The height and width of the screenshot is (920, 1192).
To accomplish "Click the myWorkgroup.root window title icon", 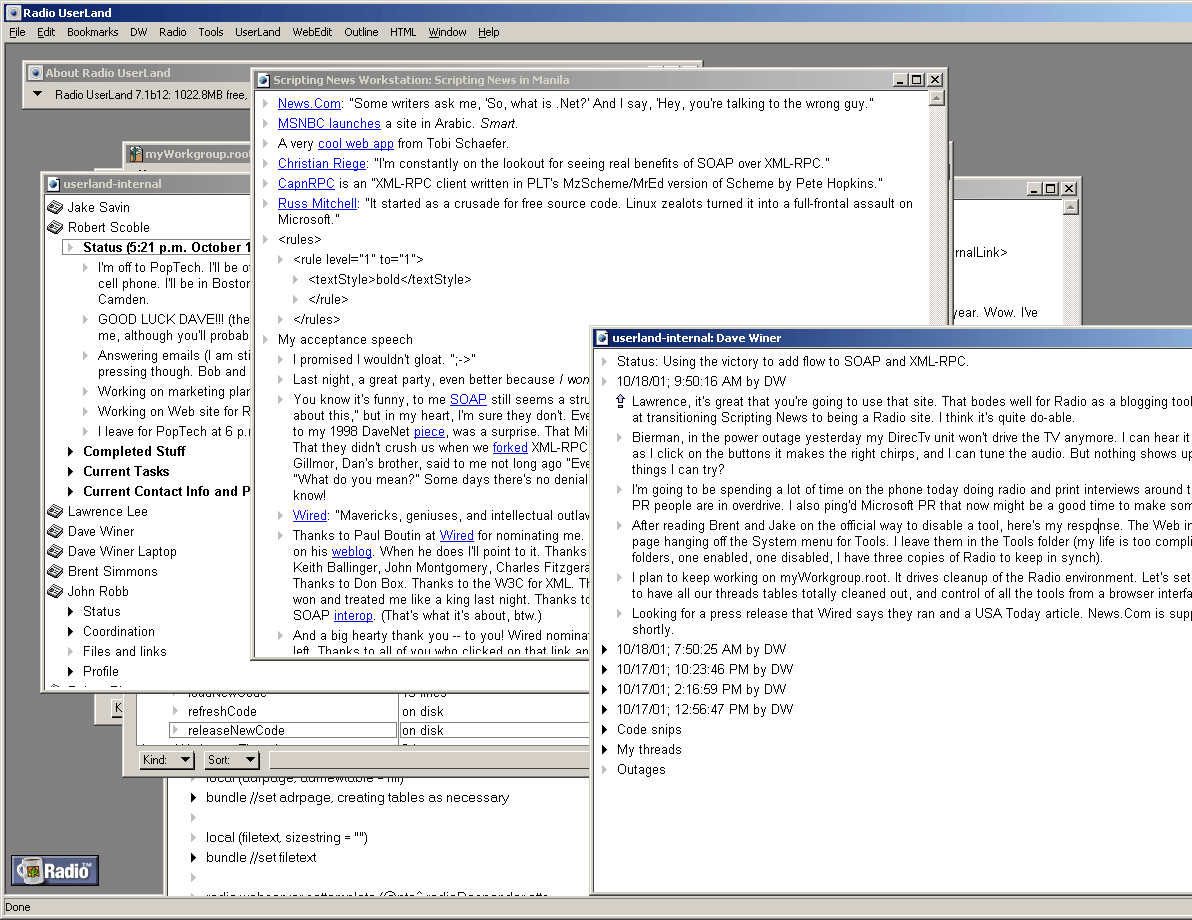I will pos(135,154).
